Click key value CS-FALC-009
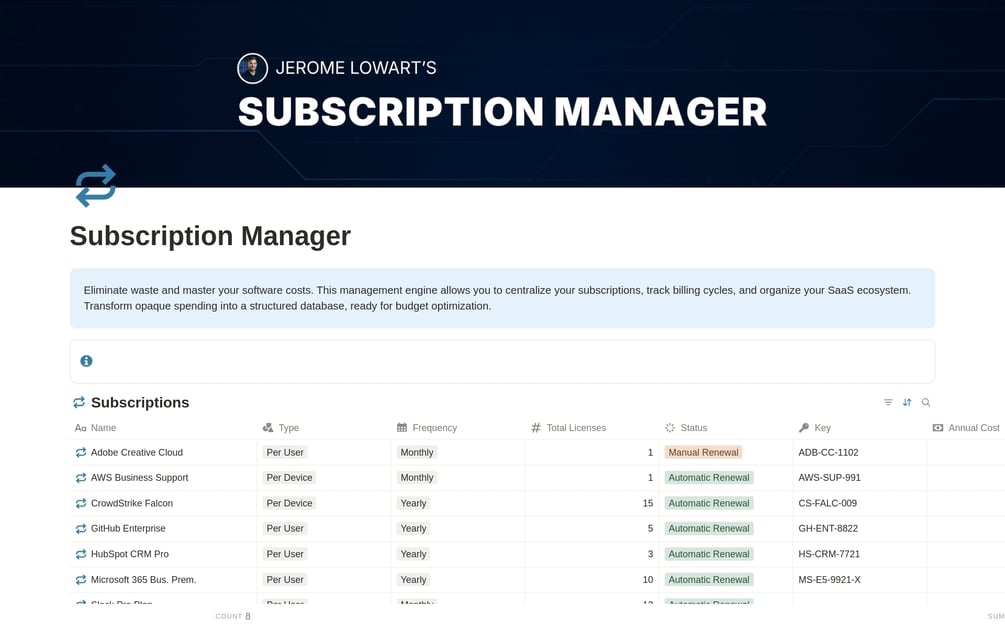The image size is (1005, 628). coord(827,504)
